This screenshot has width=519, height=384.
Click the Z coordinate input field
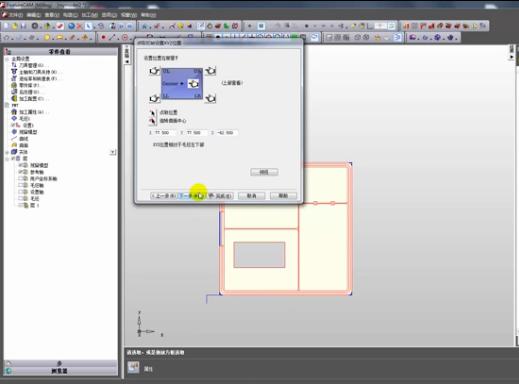pyautogui.click(x=225, y=133)
